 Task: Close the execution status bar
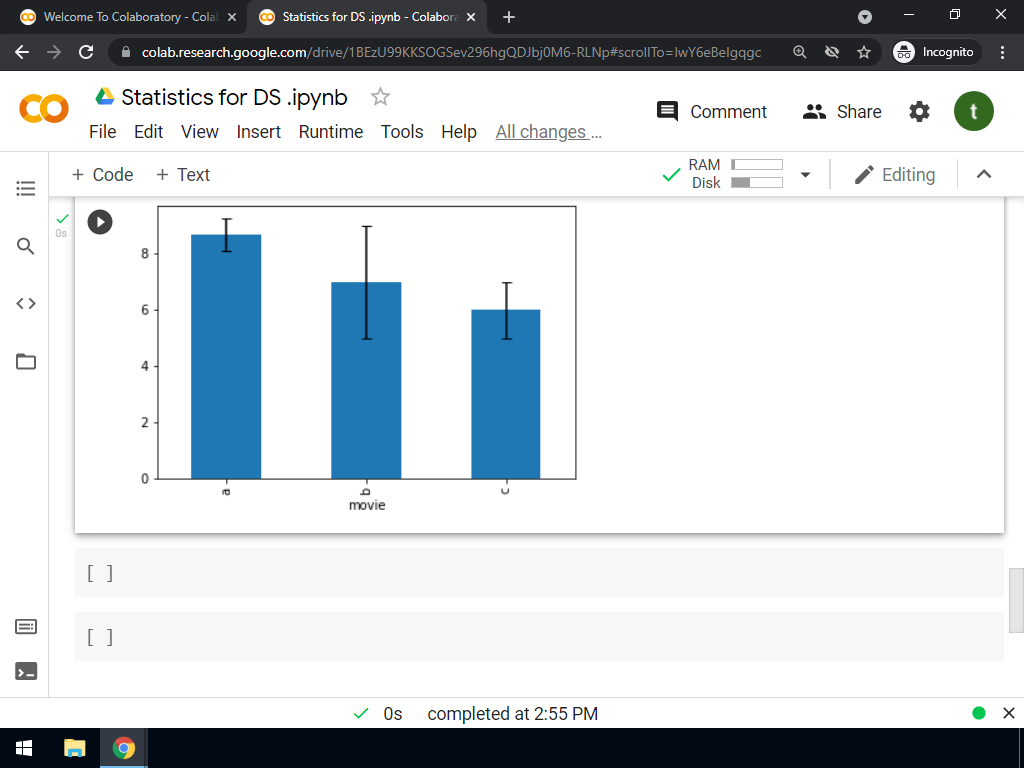coord(1008,713)
